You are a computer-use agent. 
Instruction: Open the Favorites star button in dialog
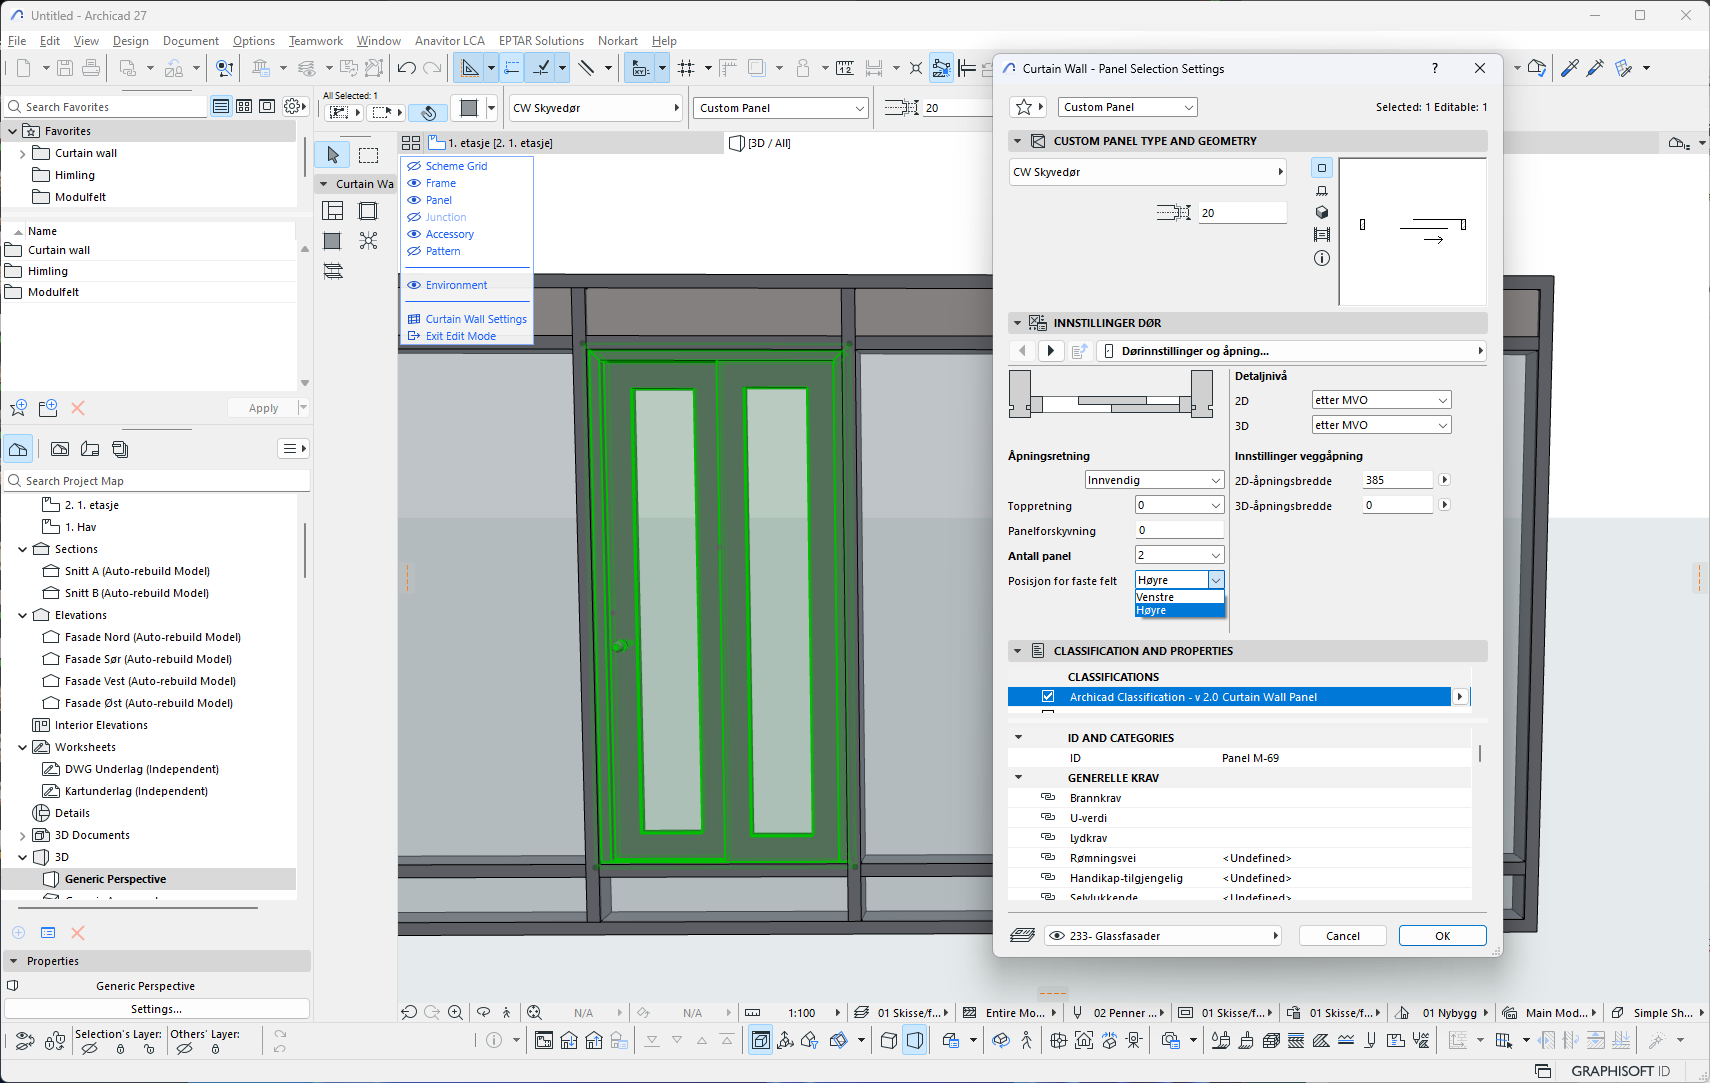tap(1024, 107)
